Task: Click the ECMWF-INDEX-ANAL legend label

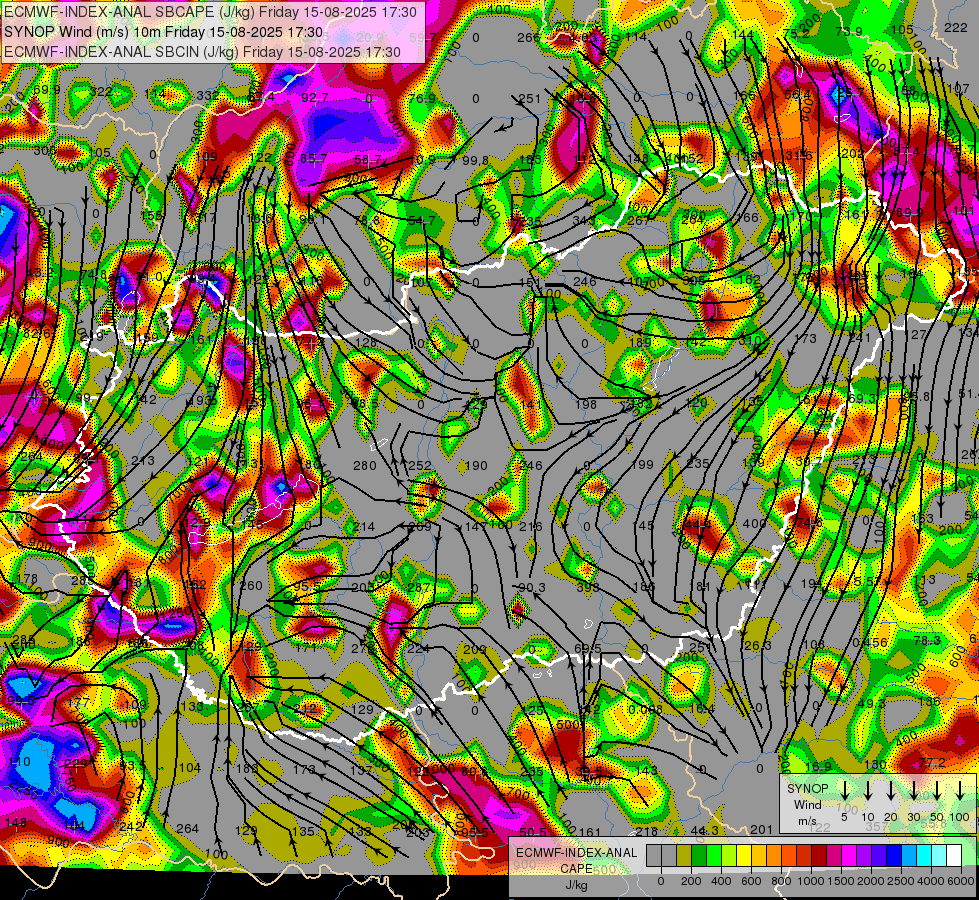Action: [577, 853]
